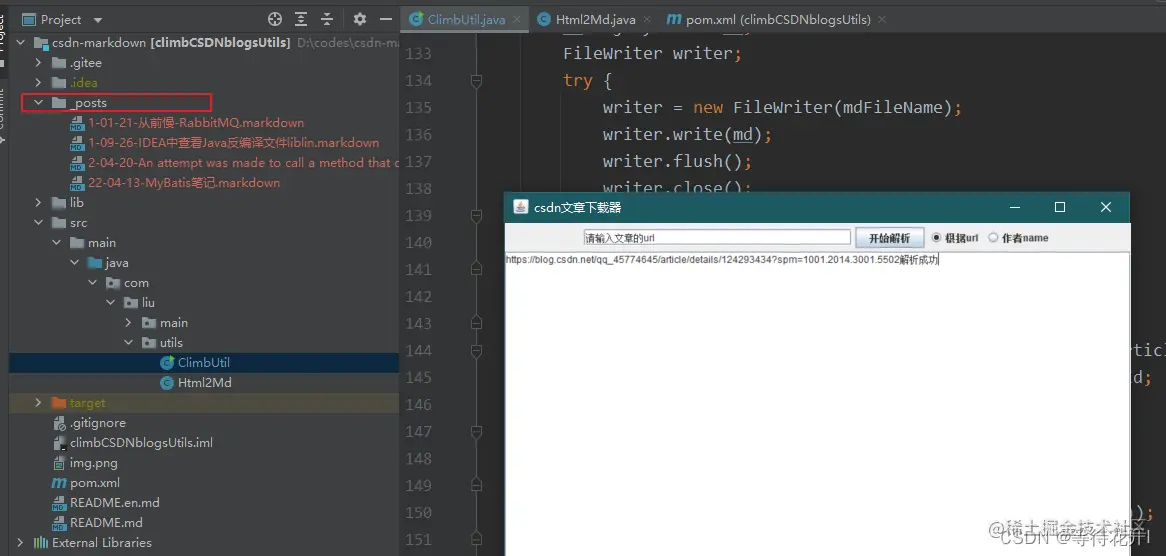Screen dimensions: 1166x556
Task: Select IDEA中查看Java反编译文件liblin.markdown file
Action: [233, 143]
